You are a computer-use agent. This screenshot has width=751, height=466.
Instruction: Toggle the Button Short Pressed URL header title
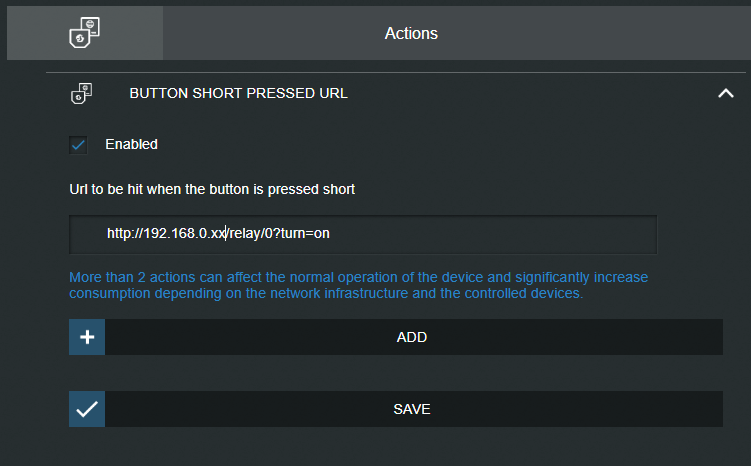(x=238, y=94)
